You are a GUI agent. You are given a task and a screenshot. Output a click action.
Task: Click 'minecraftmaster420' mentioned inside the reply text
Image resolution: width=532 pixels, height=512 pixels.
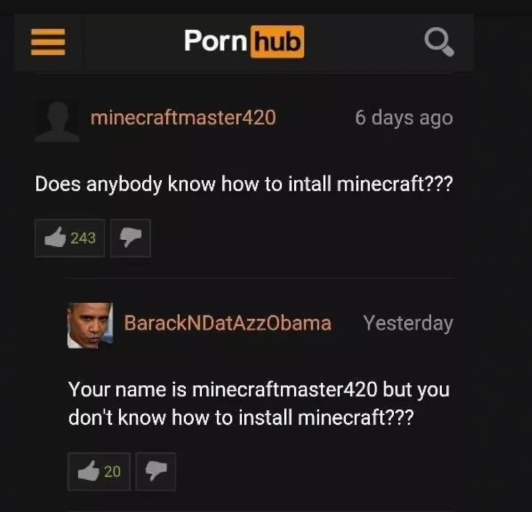click(285, 389)
